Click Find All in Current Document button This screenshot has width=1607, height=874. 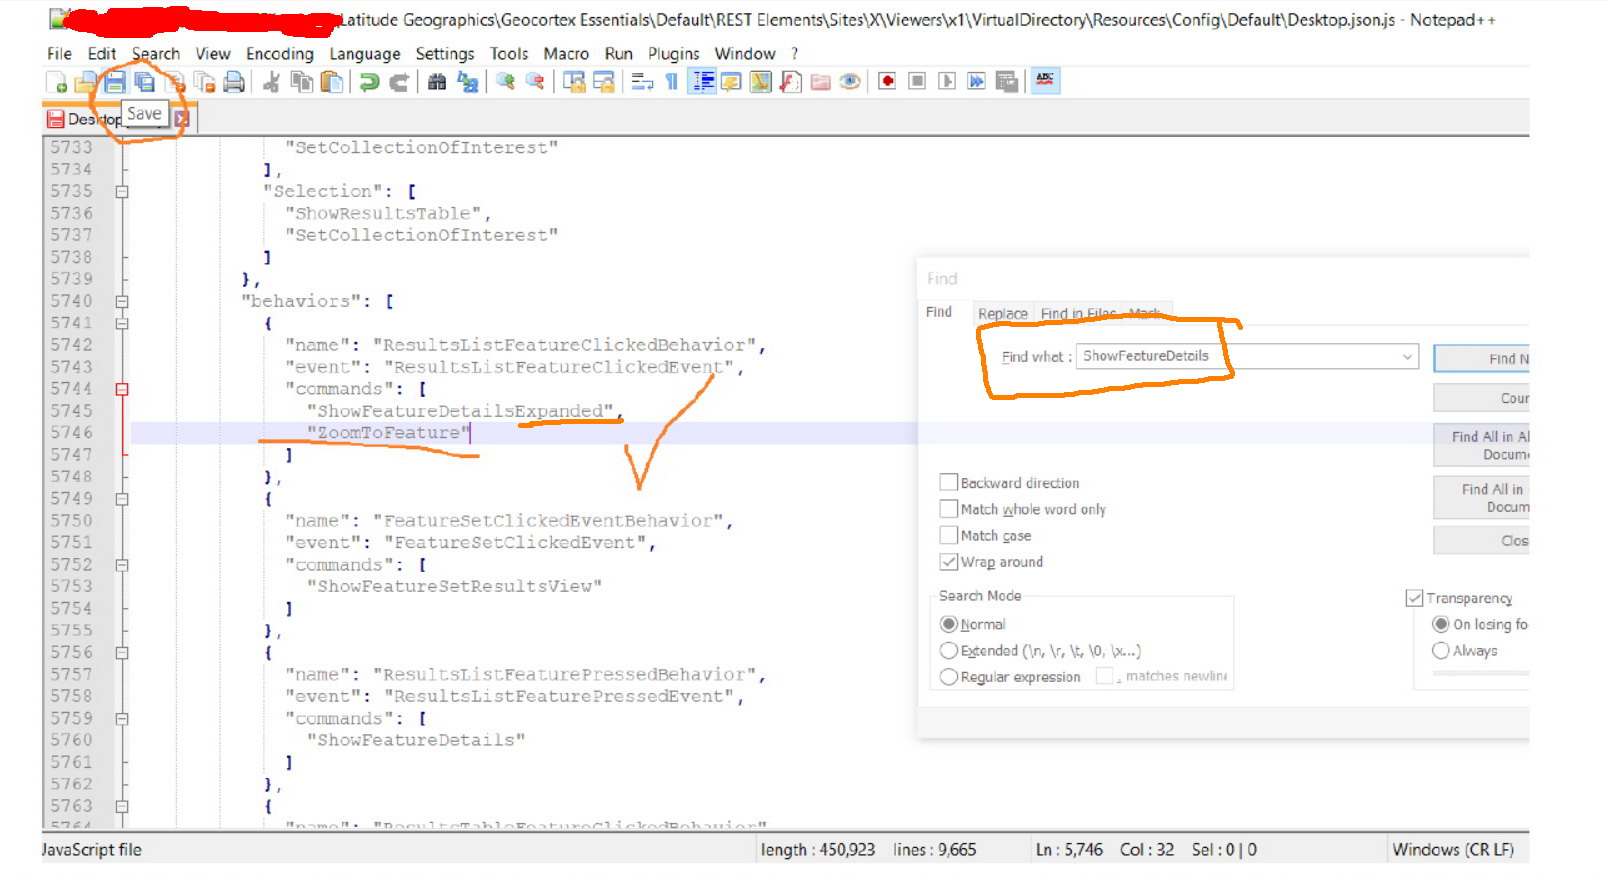(x=1482, y=498)
